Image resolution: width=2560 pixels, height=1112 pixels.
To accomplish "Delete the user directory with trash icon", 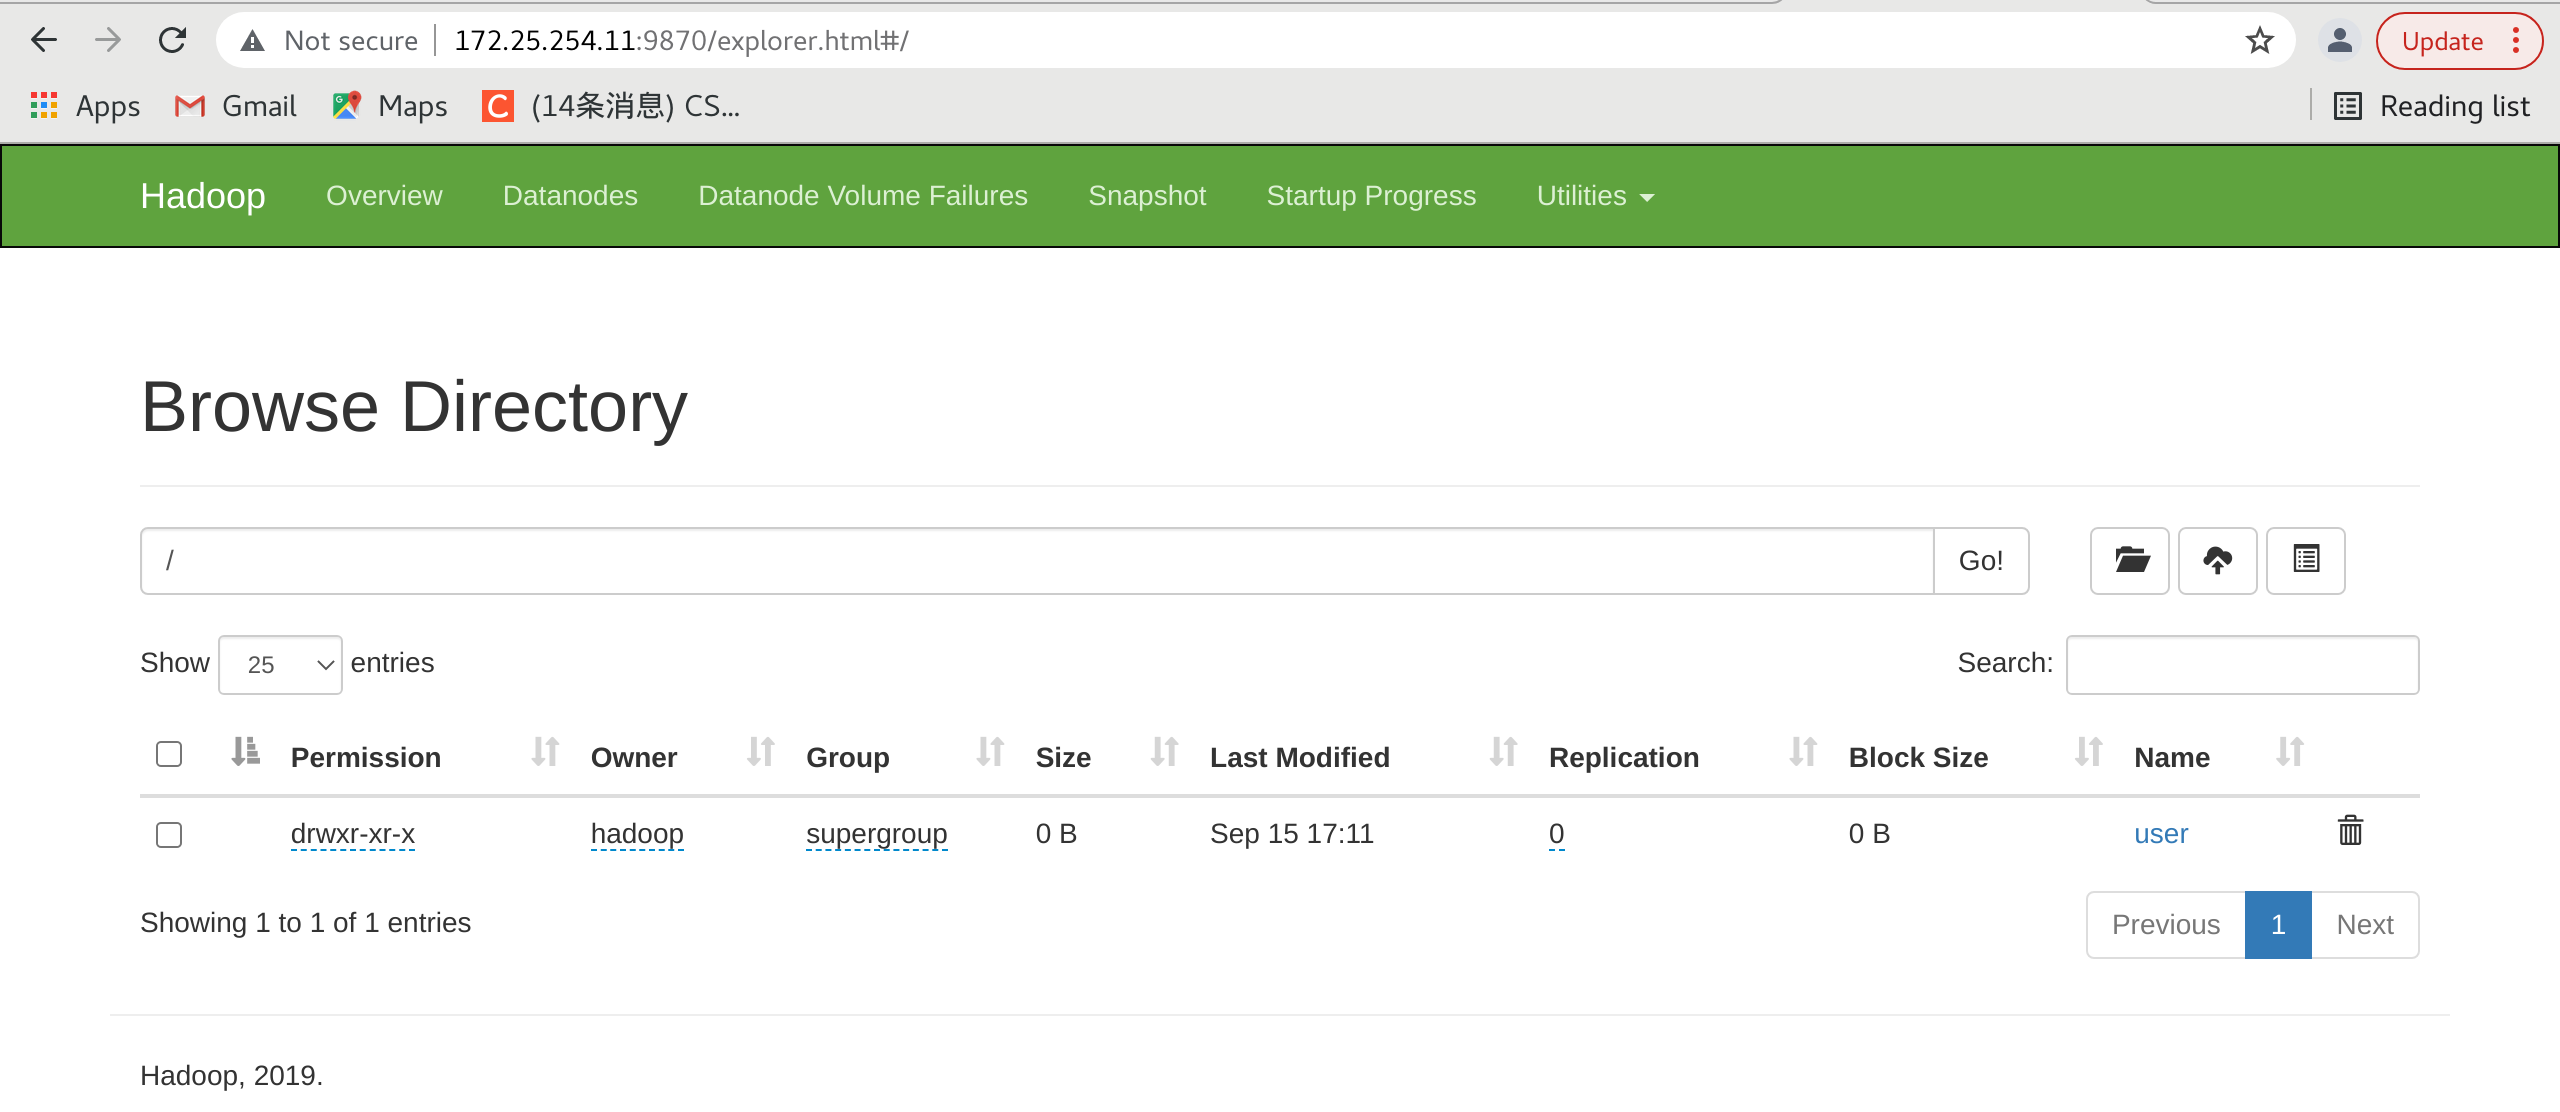I will click(2350, 831).
